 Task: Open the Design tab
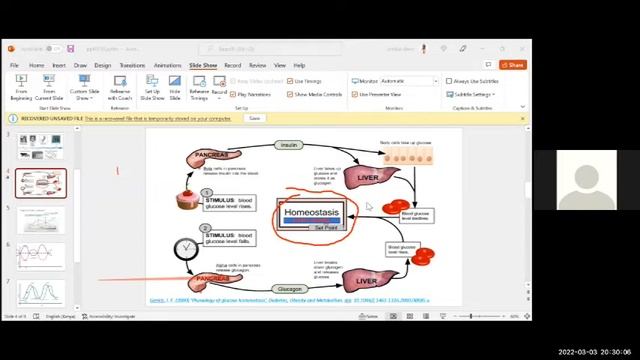pyautogui.click(x=102, y=65)
